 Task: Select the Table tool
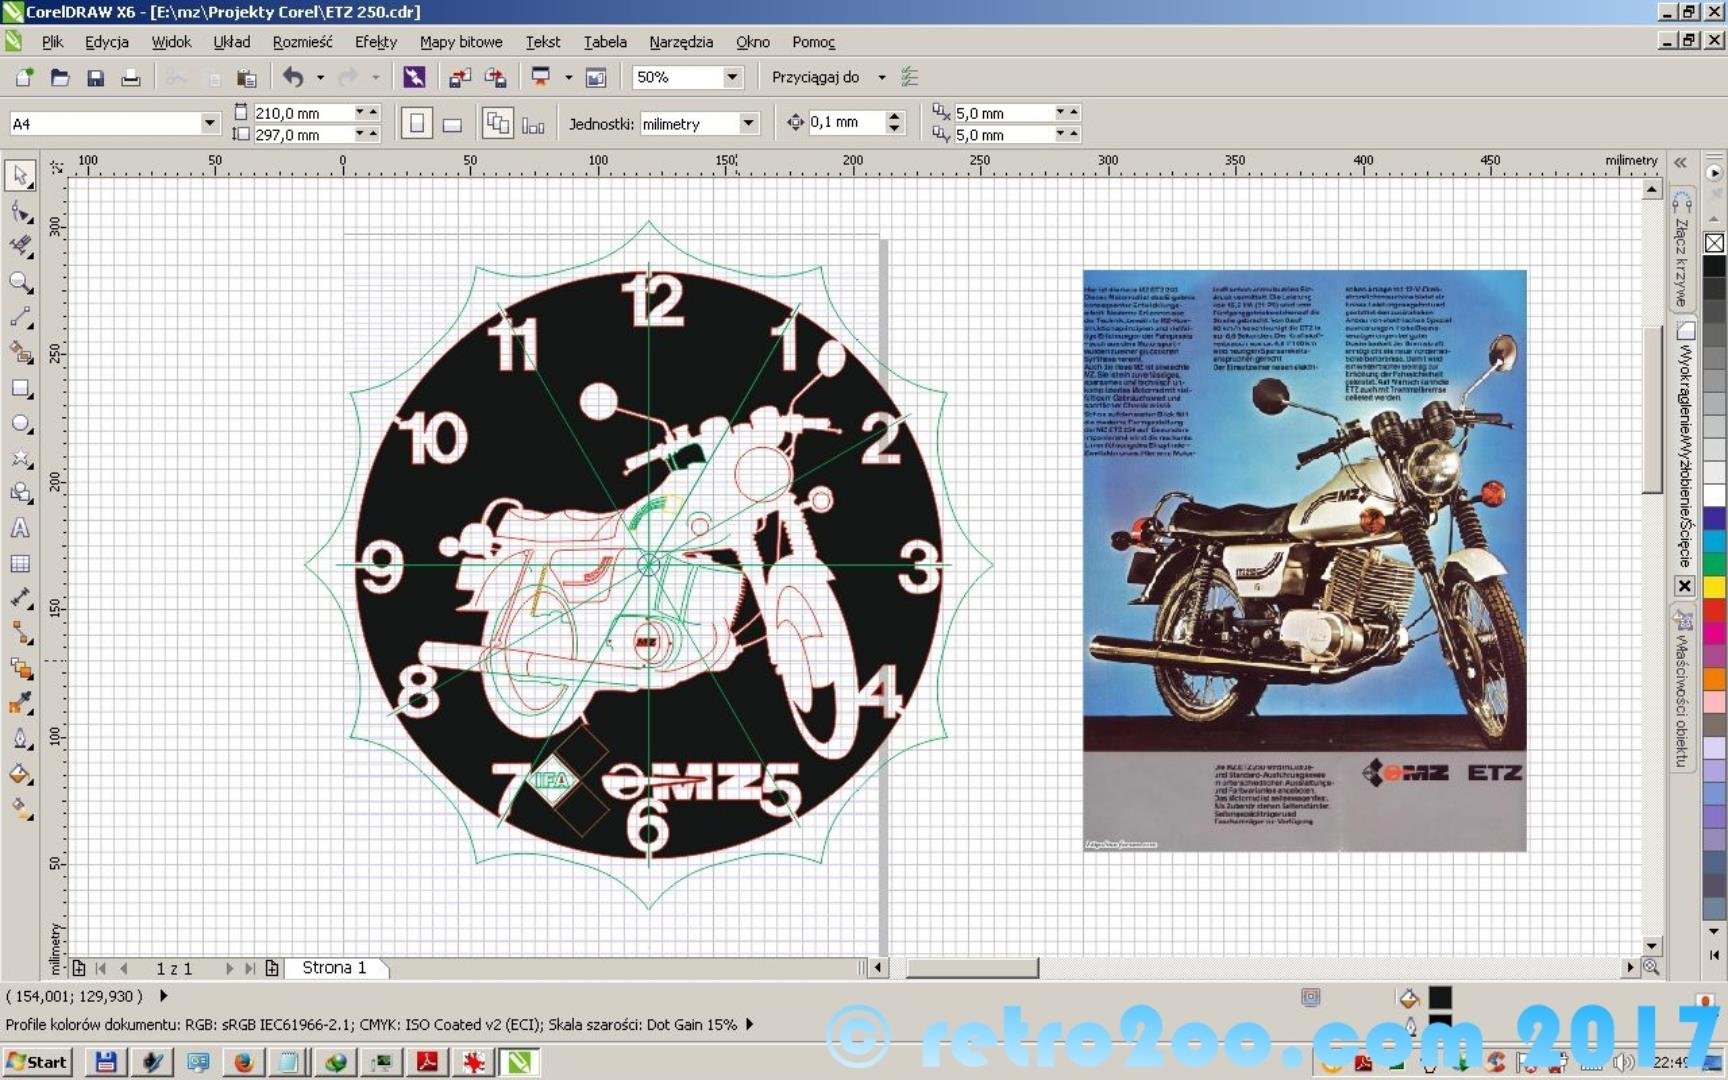(20, 564)
